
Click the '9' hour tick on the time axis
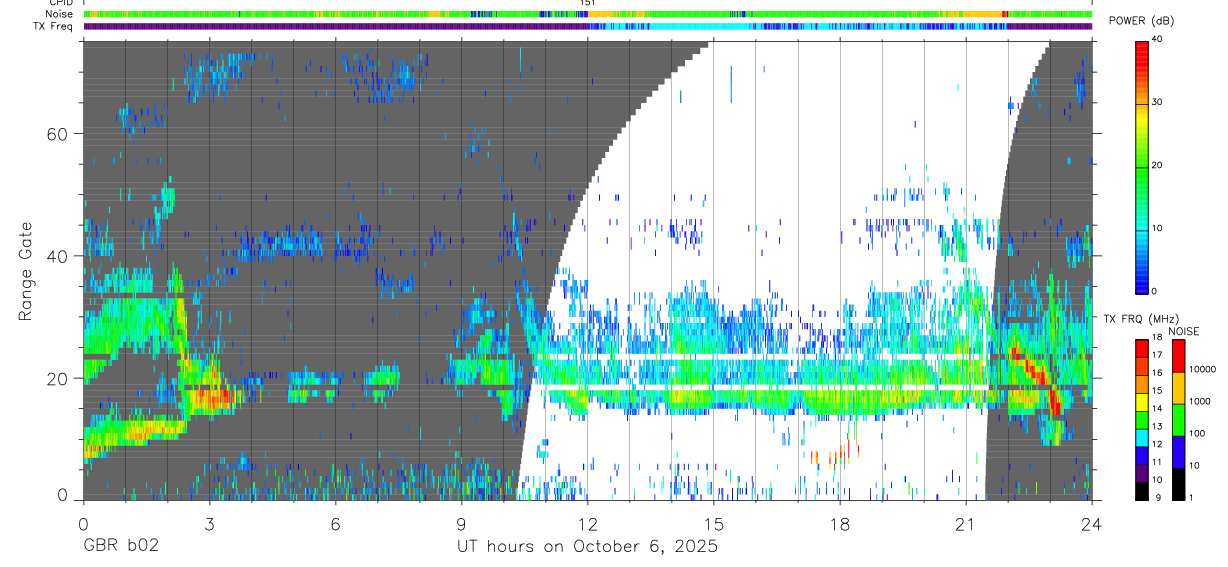tap(461, 523)
